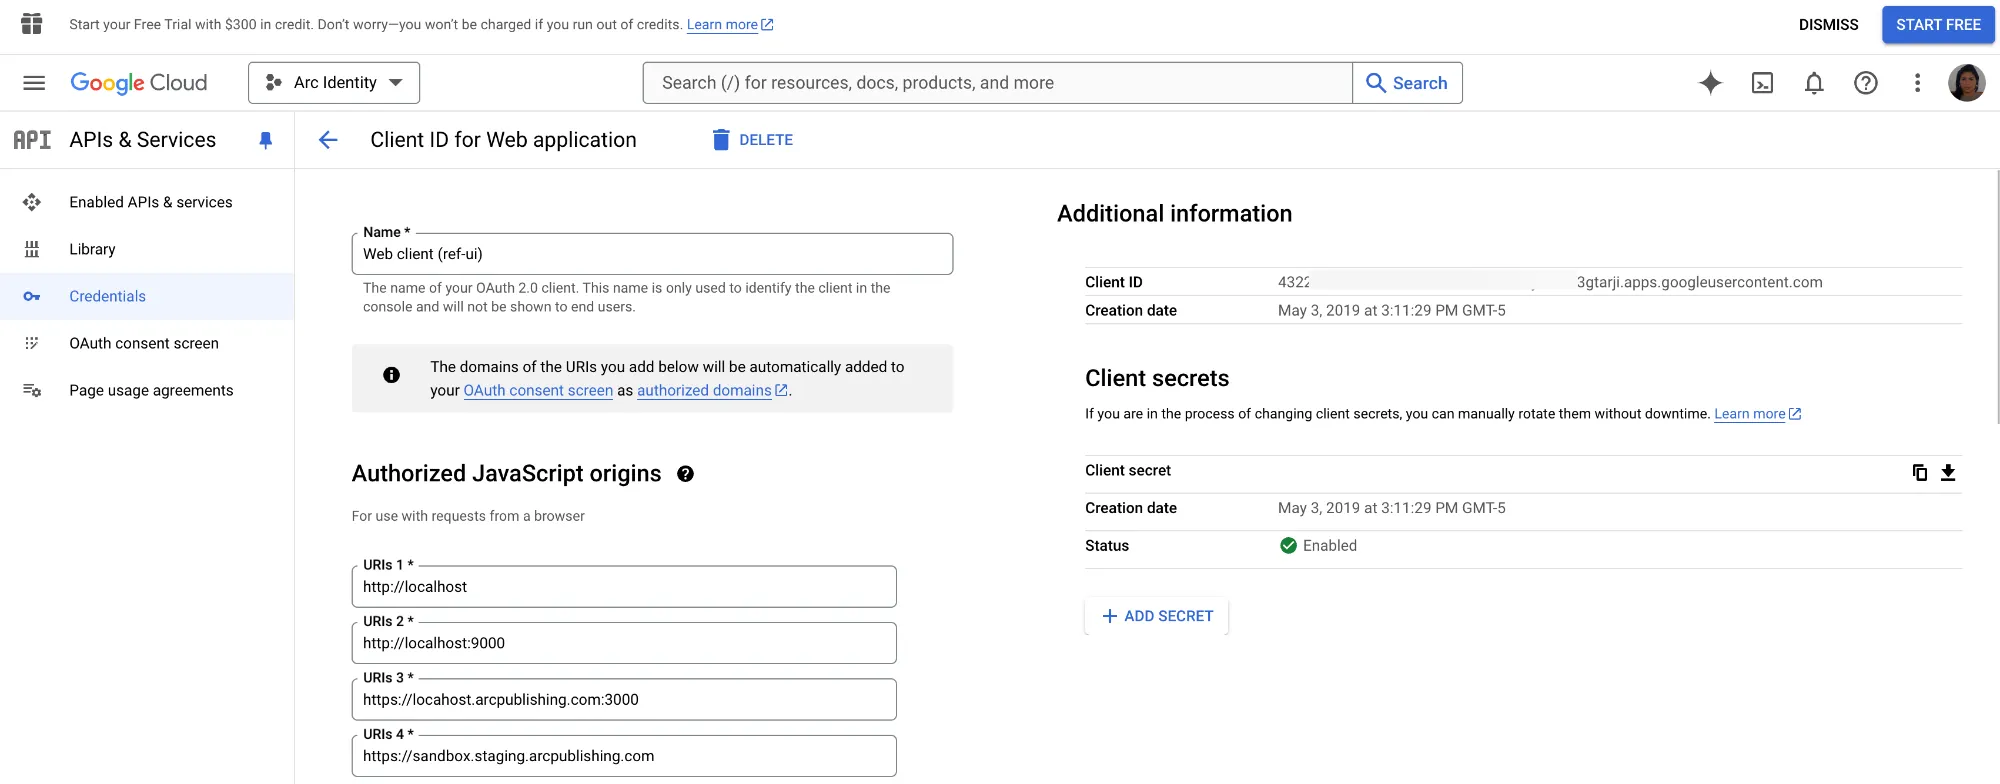The width and height of the screenshot is (2000, 784).
Task: Click the APIs & Services sidebar title
Action: [x=143, y=140]
